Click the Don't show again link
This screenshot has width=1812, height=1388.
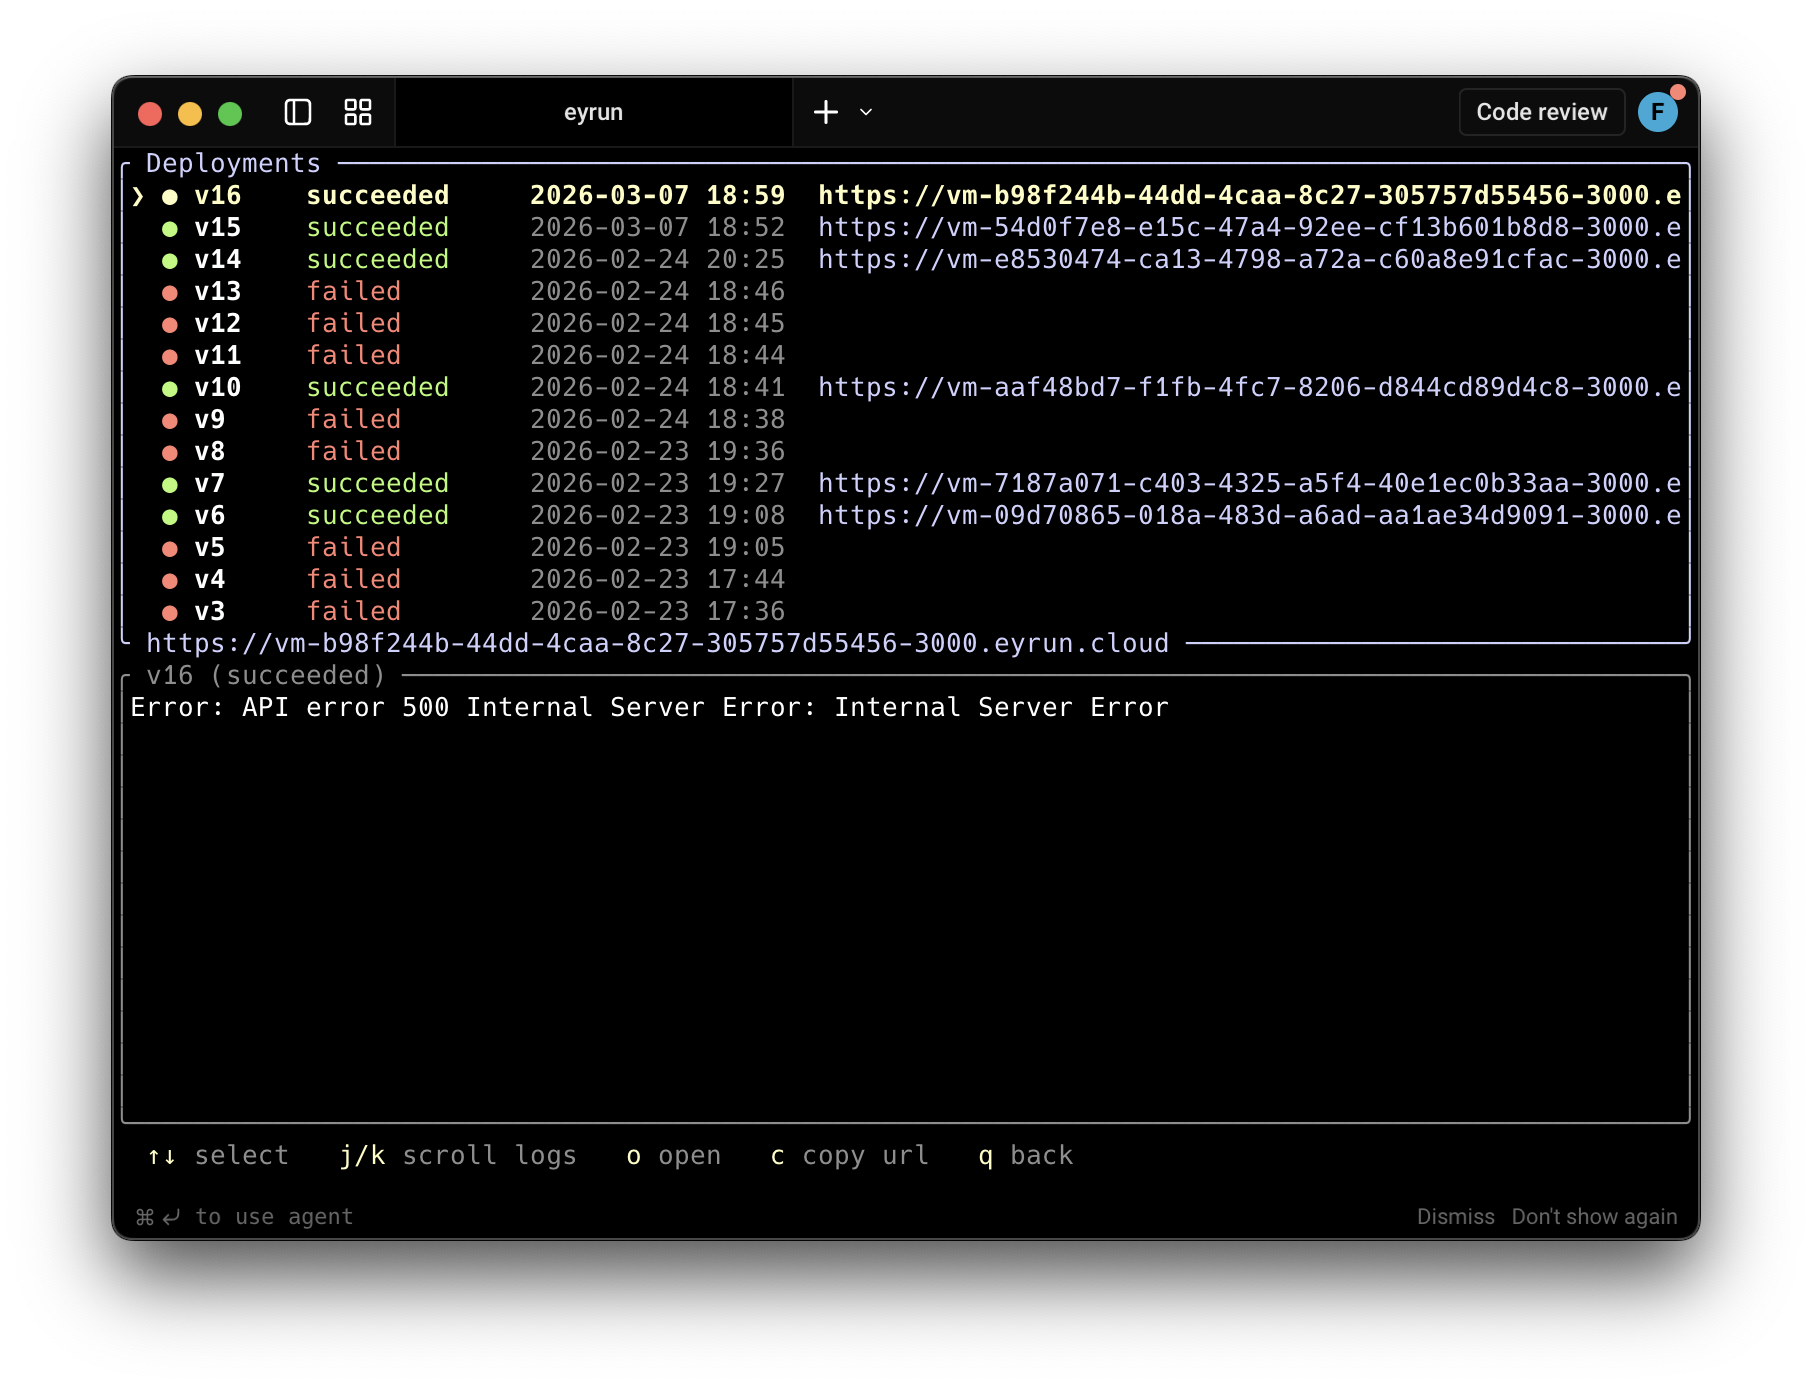(1593, 1216)
